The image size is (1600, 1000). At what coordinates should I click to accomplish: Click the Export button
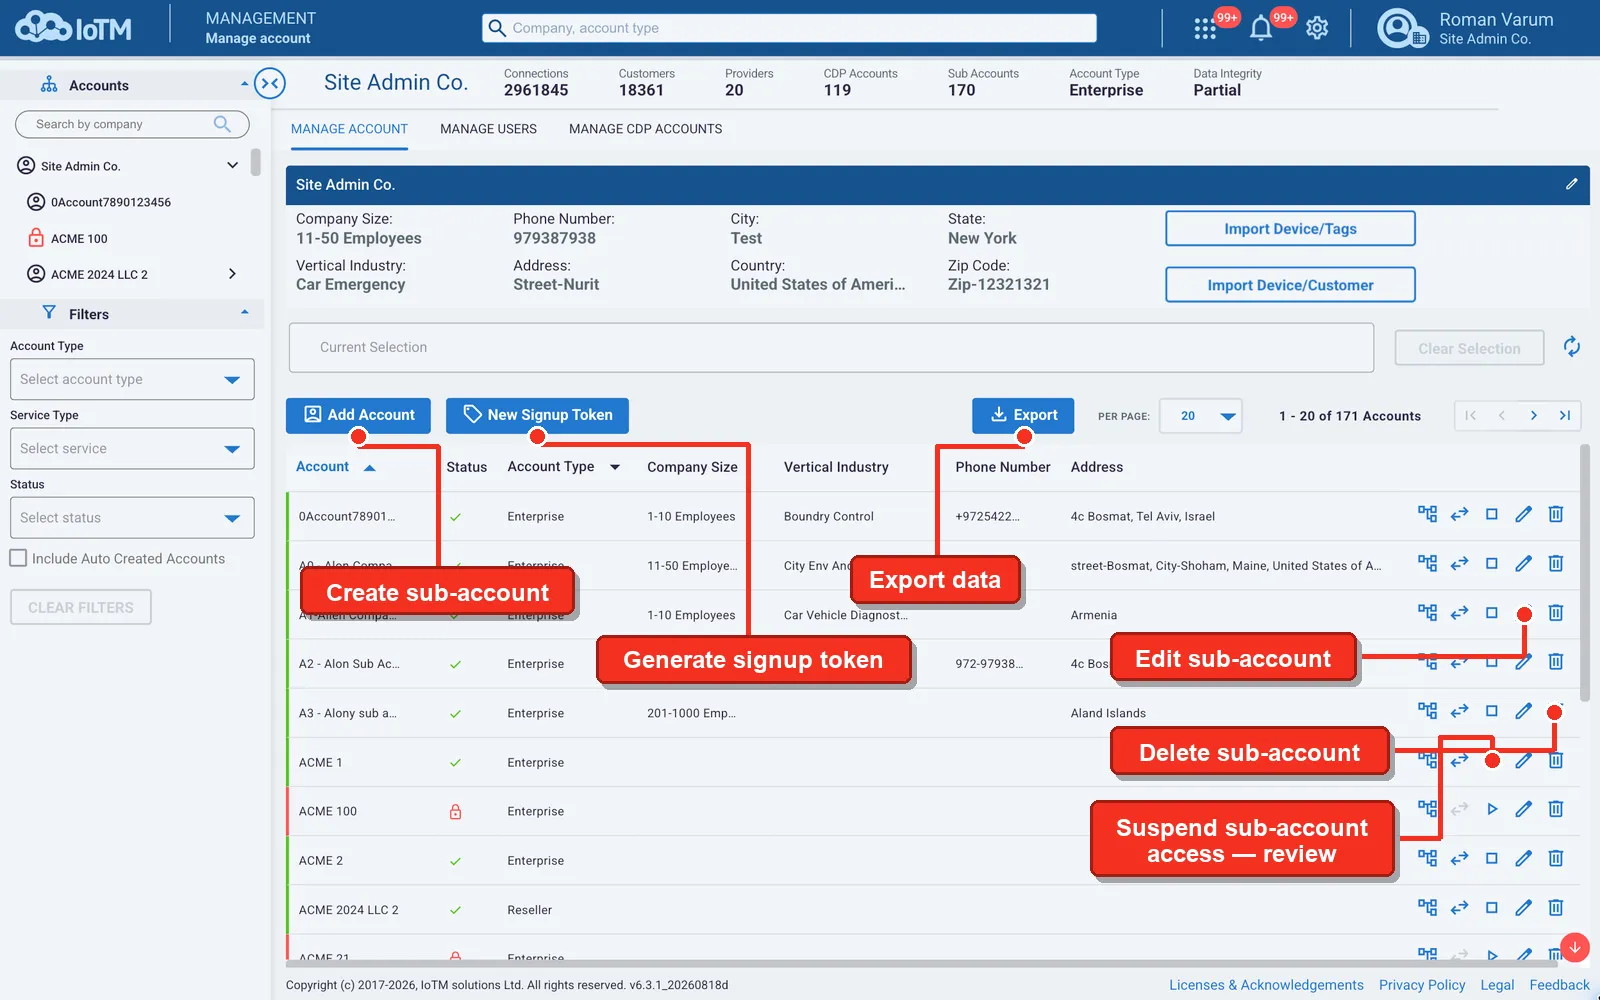point(1023,415)
